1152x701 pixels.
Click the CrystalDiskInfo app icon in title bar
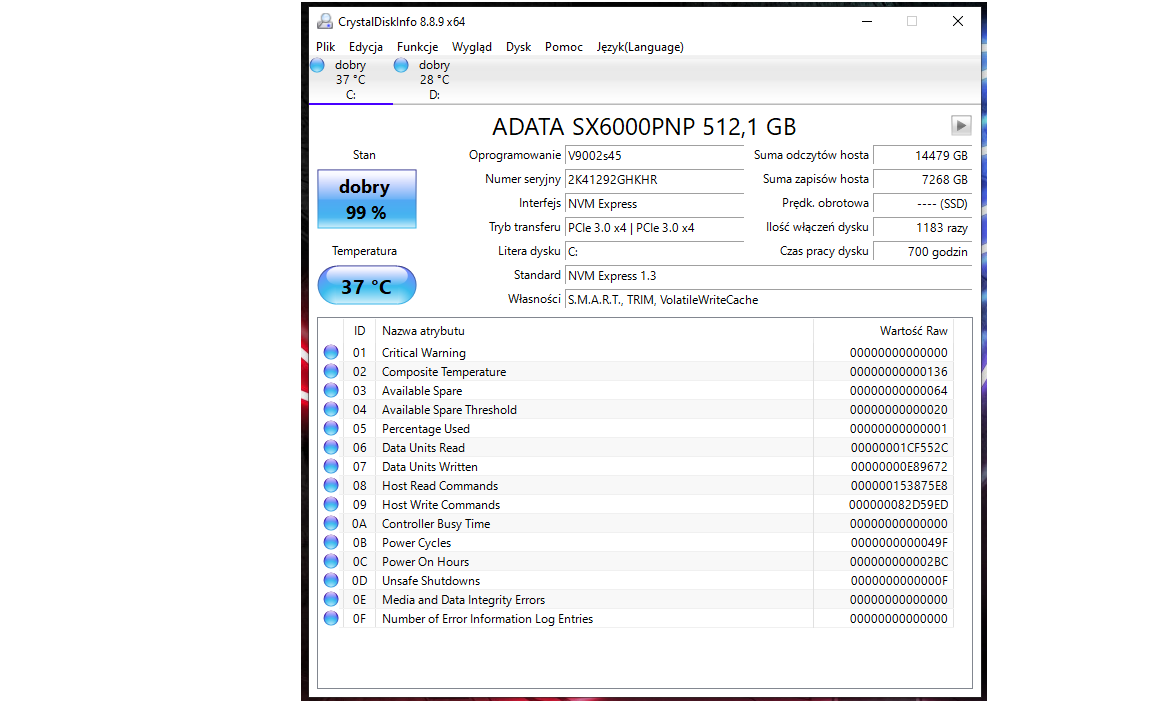coord(325,21)
